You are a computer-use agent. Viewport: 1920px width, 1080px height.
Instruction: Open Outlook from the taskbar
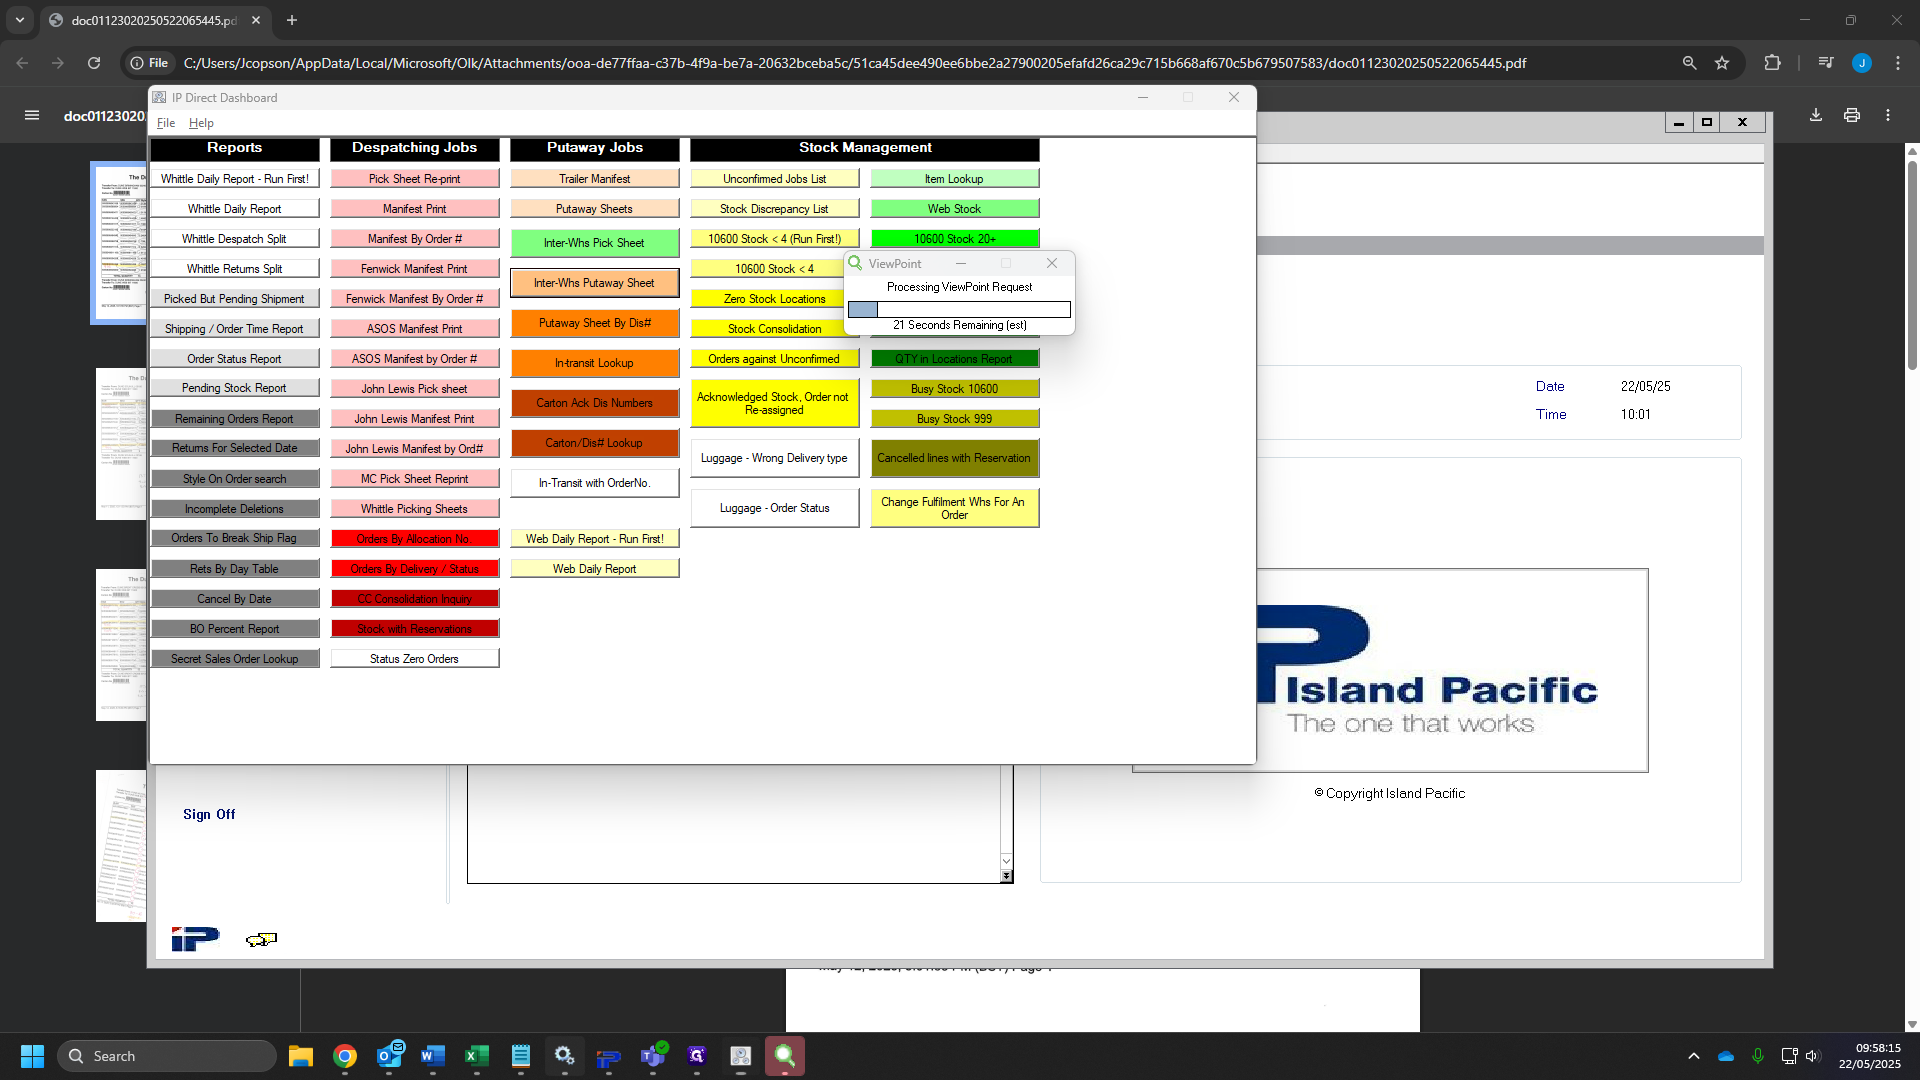click(x=389, y=1056)
